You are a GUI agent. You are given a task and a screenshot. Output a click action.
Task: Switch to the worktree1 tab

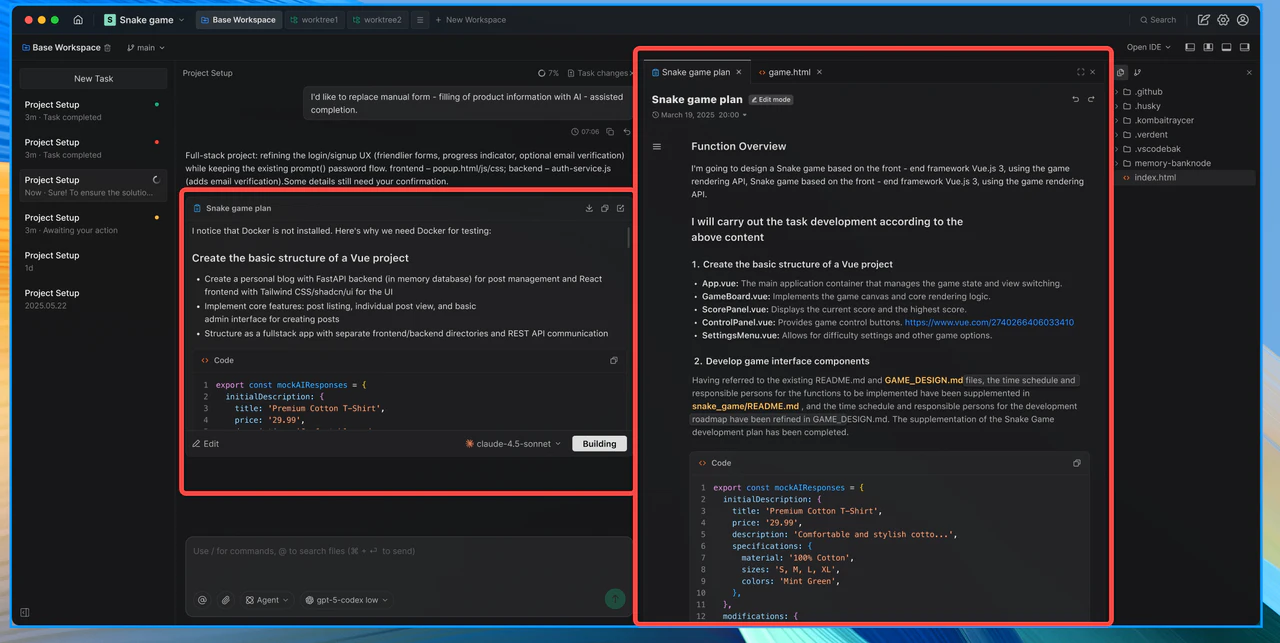(x=314, y=20)
